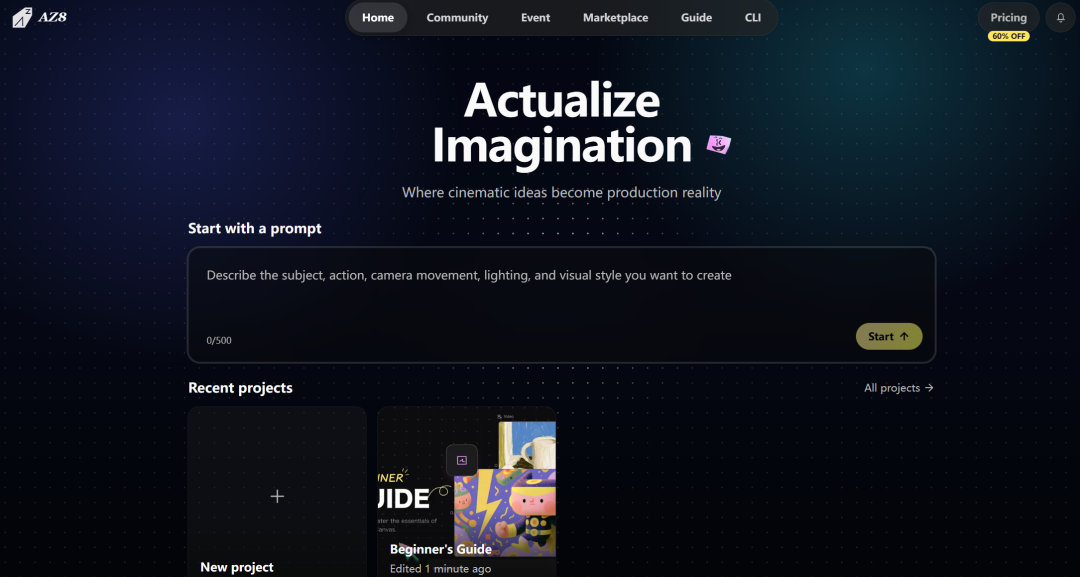The width and height of the screenshot is (1080, 577).
Task: Click the Pricing button
Action: 1008,18
